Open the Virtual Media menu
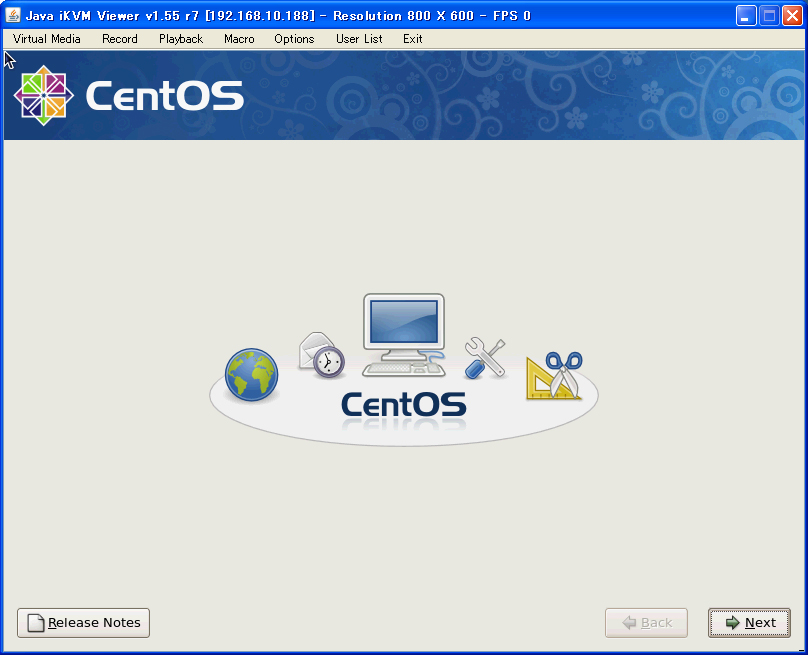This screenshot has width=808, height=655. click(46, 39)
